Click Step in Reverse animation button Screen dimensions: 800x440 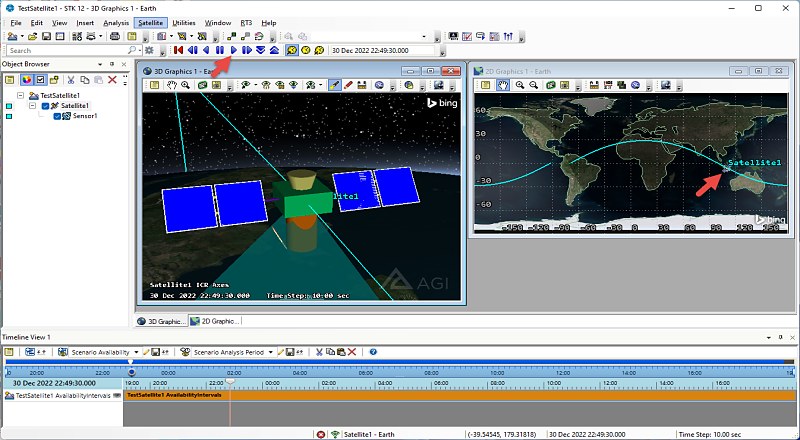[192, 50]
